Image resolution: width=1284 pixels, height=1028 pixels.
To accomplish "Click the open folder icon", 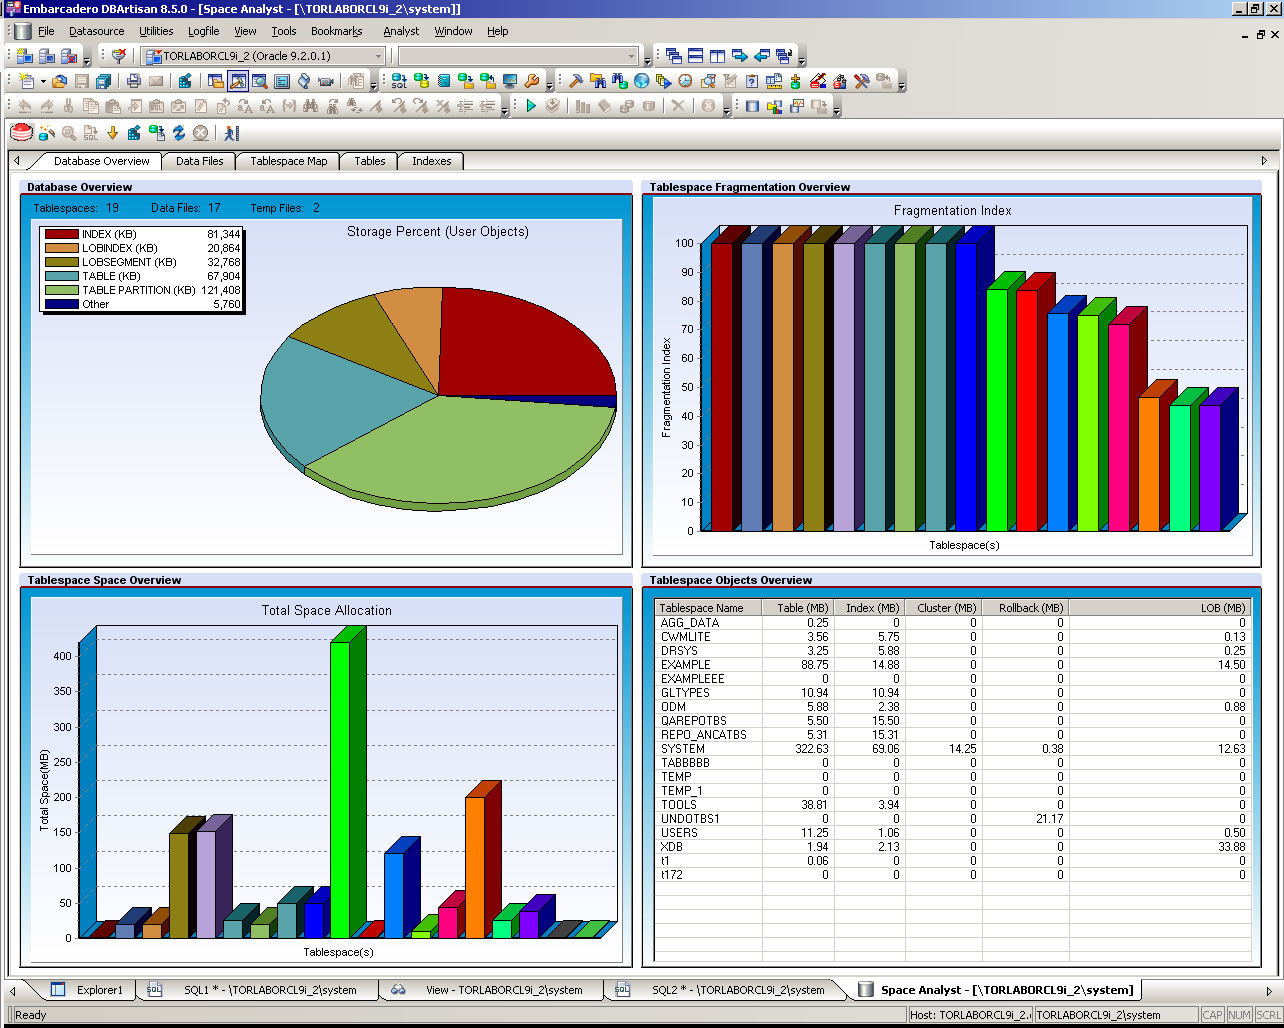I will click(60, 81).
